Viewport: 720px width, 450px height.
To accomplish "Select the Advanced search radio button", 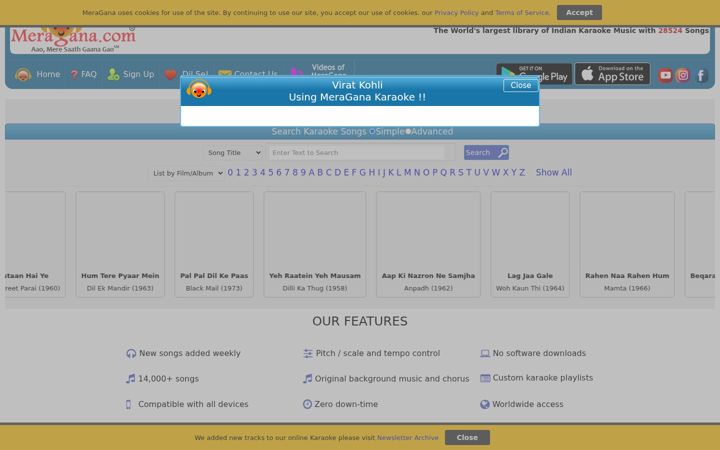I will [x=408, y=132].
